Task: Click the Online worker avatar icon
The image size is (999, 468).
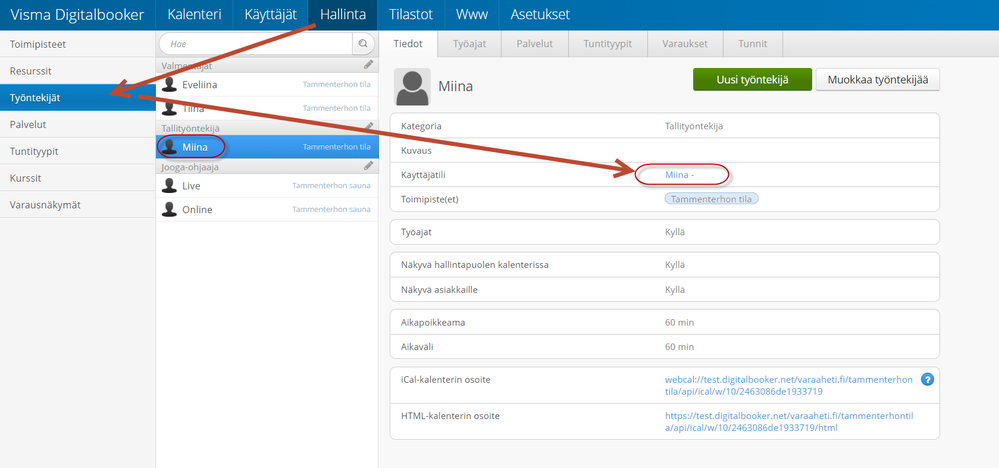Action: (169, 209)
